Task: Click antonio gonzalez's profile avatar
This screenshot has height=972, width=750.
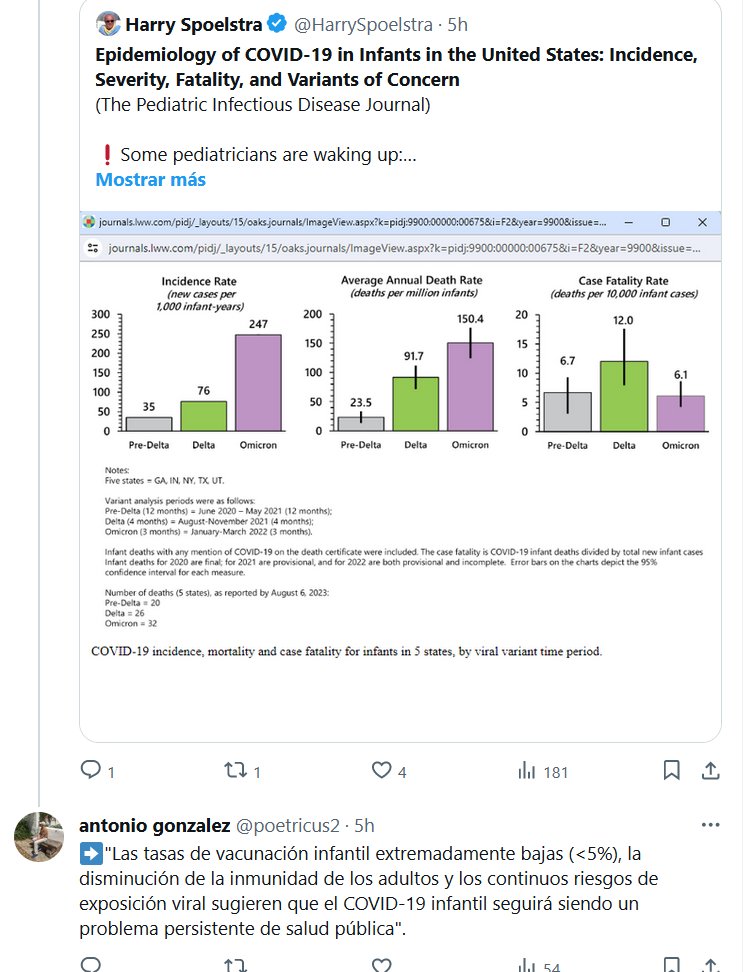Action: pos(39,836)
